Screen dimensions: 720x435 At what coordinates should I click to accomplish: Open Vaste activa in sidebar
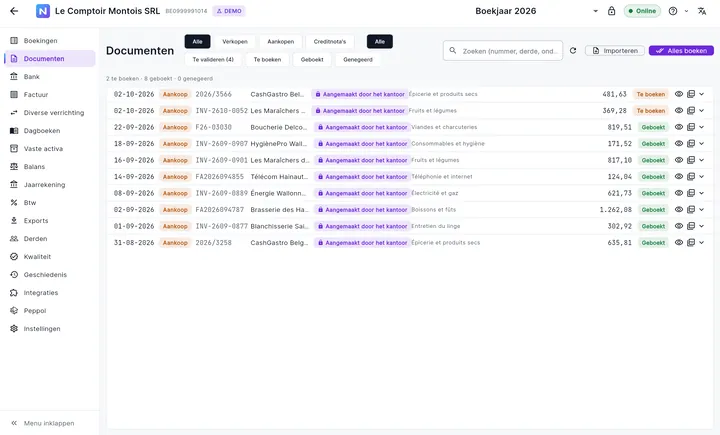[x=50, y=148]
